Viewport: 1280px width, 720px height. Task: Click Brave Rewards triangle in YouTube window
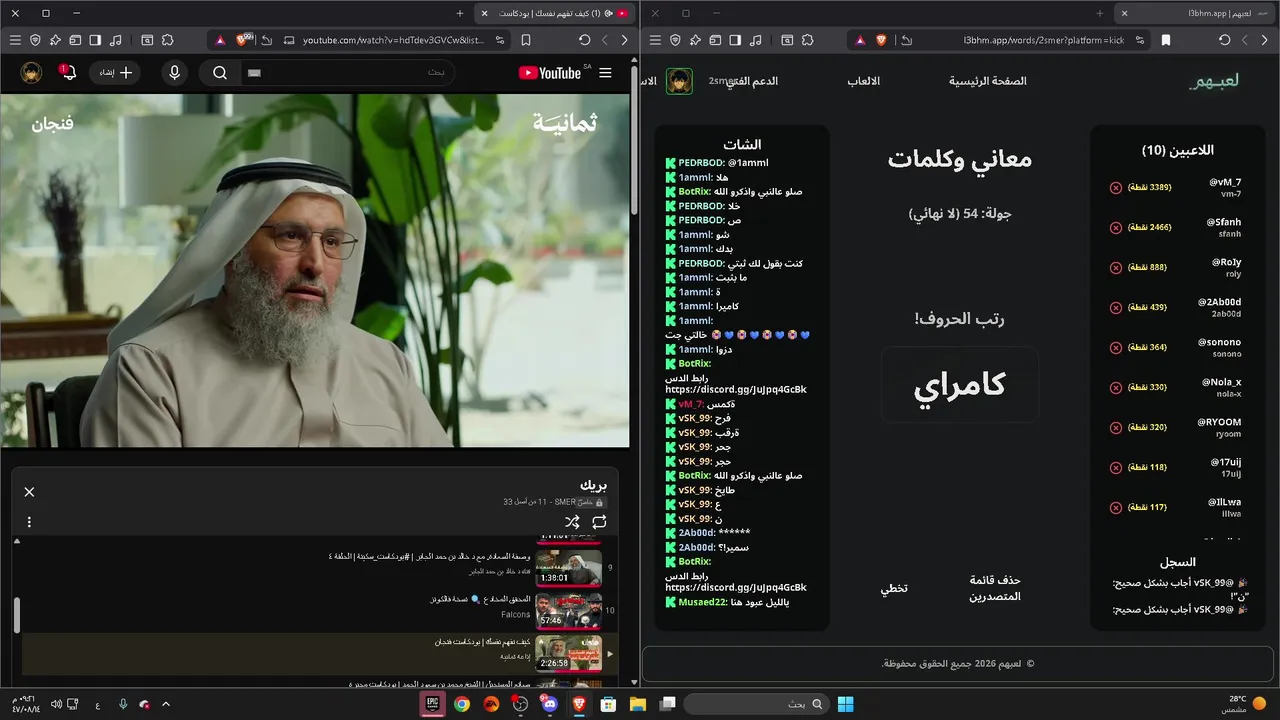pos(221,40)
